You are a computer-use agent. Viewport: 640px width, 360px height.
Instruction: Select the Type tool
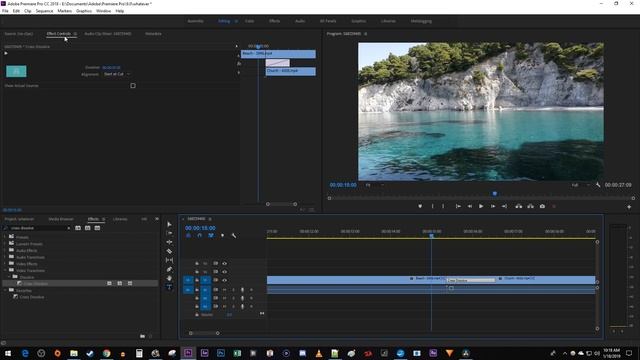169,287
